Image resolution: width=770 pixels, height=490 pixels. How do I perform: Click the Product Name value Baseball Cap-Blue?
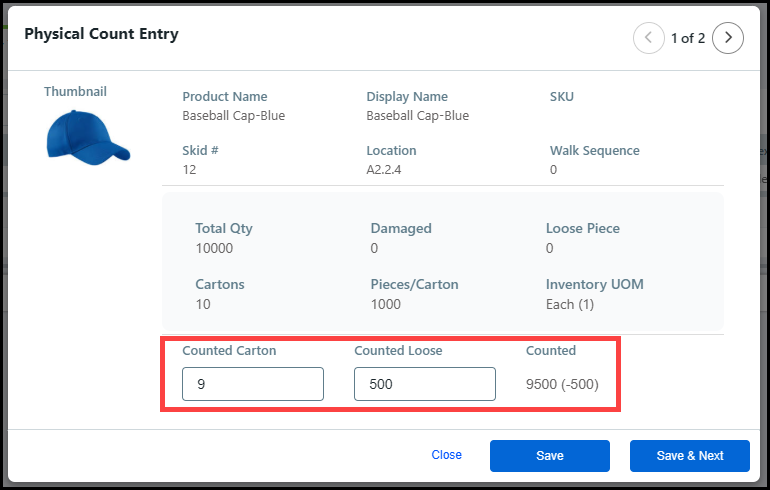coord(233,116)
